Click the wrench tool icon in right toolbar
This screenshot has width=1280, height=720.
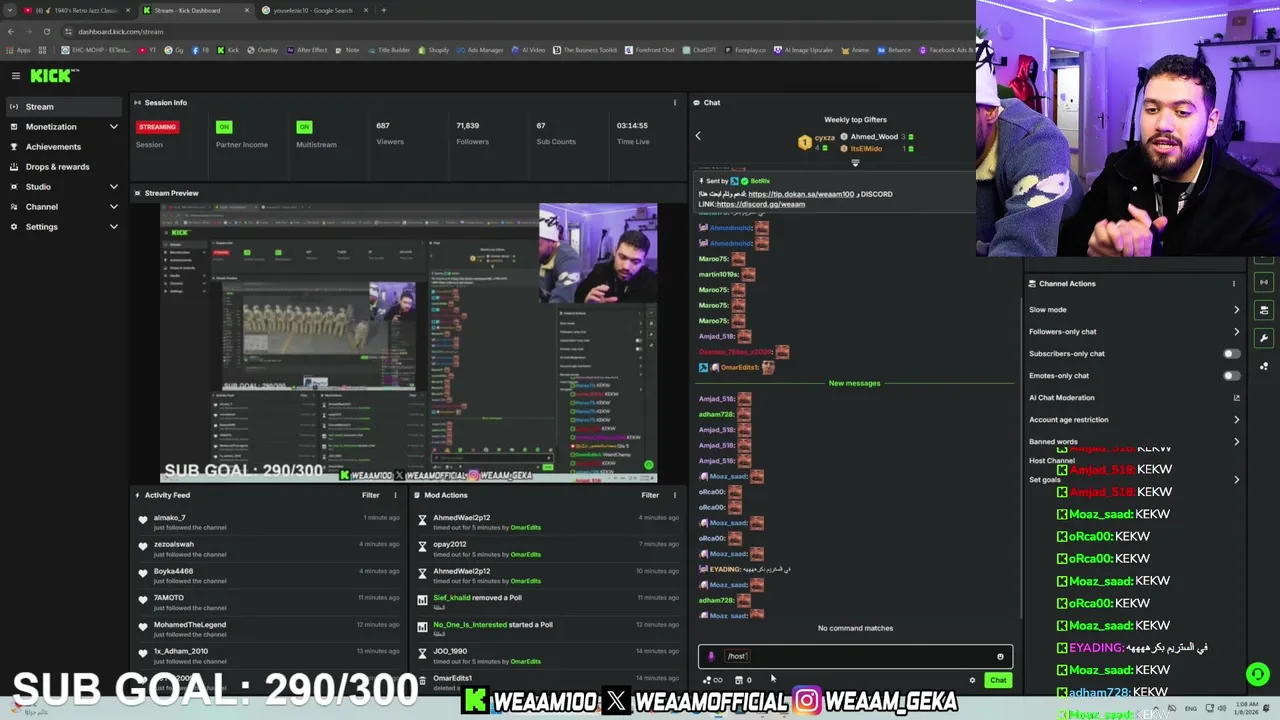[x=1264, y=338]
